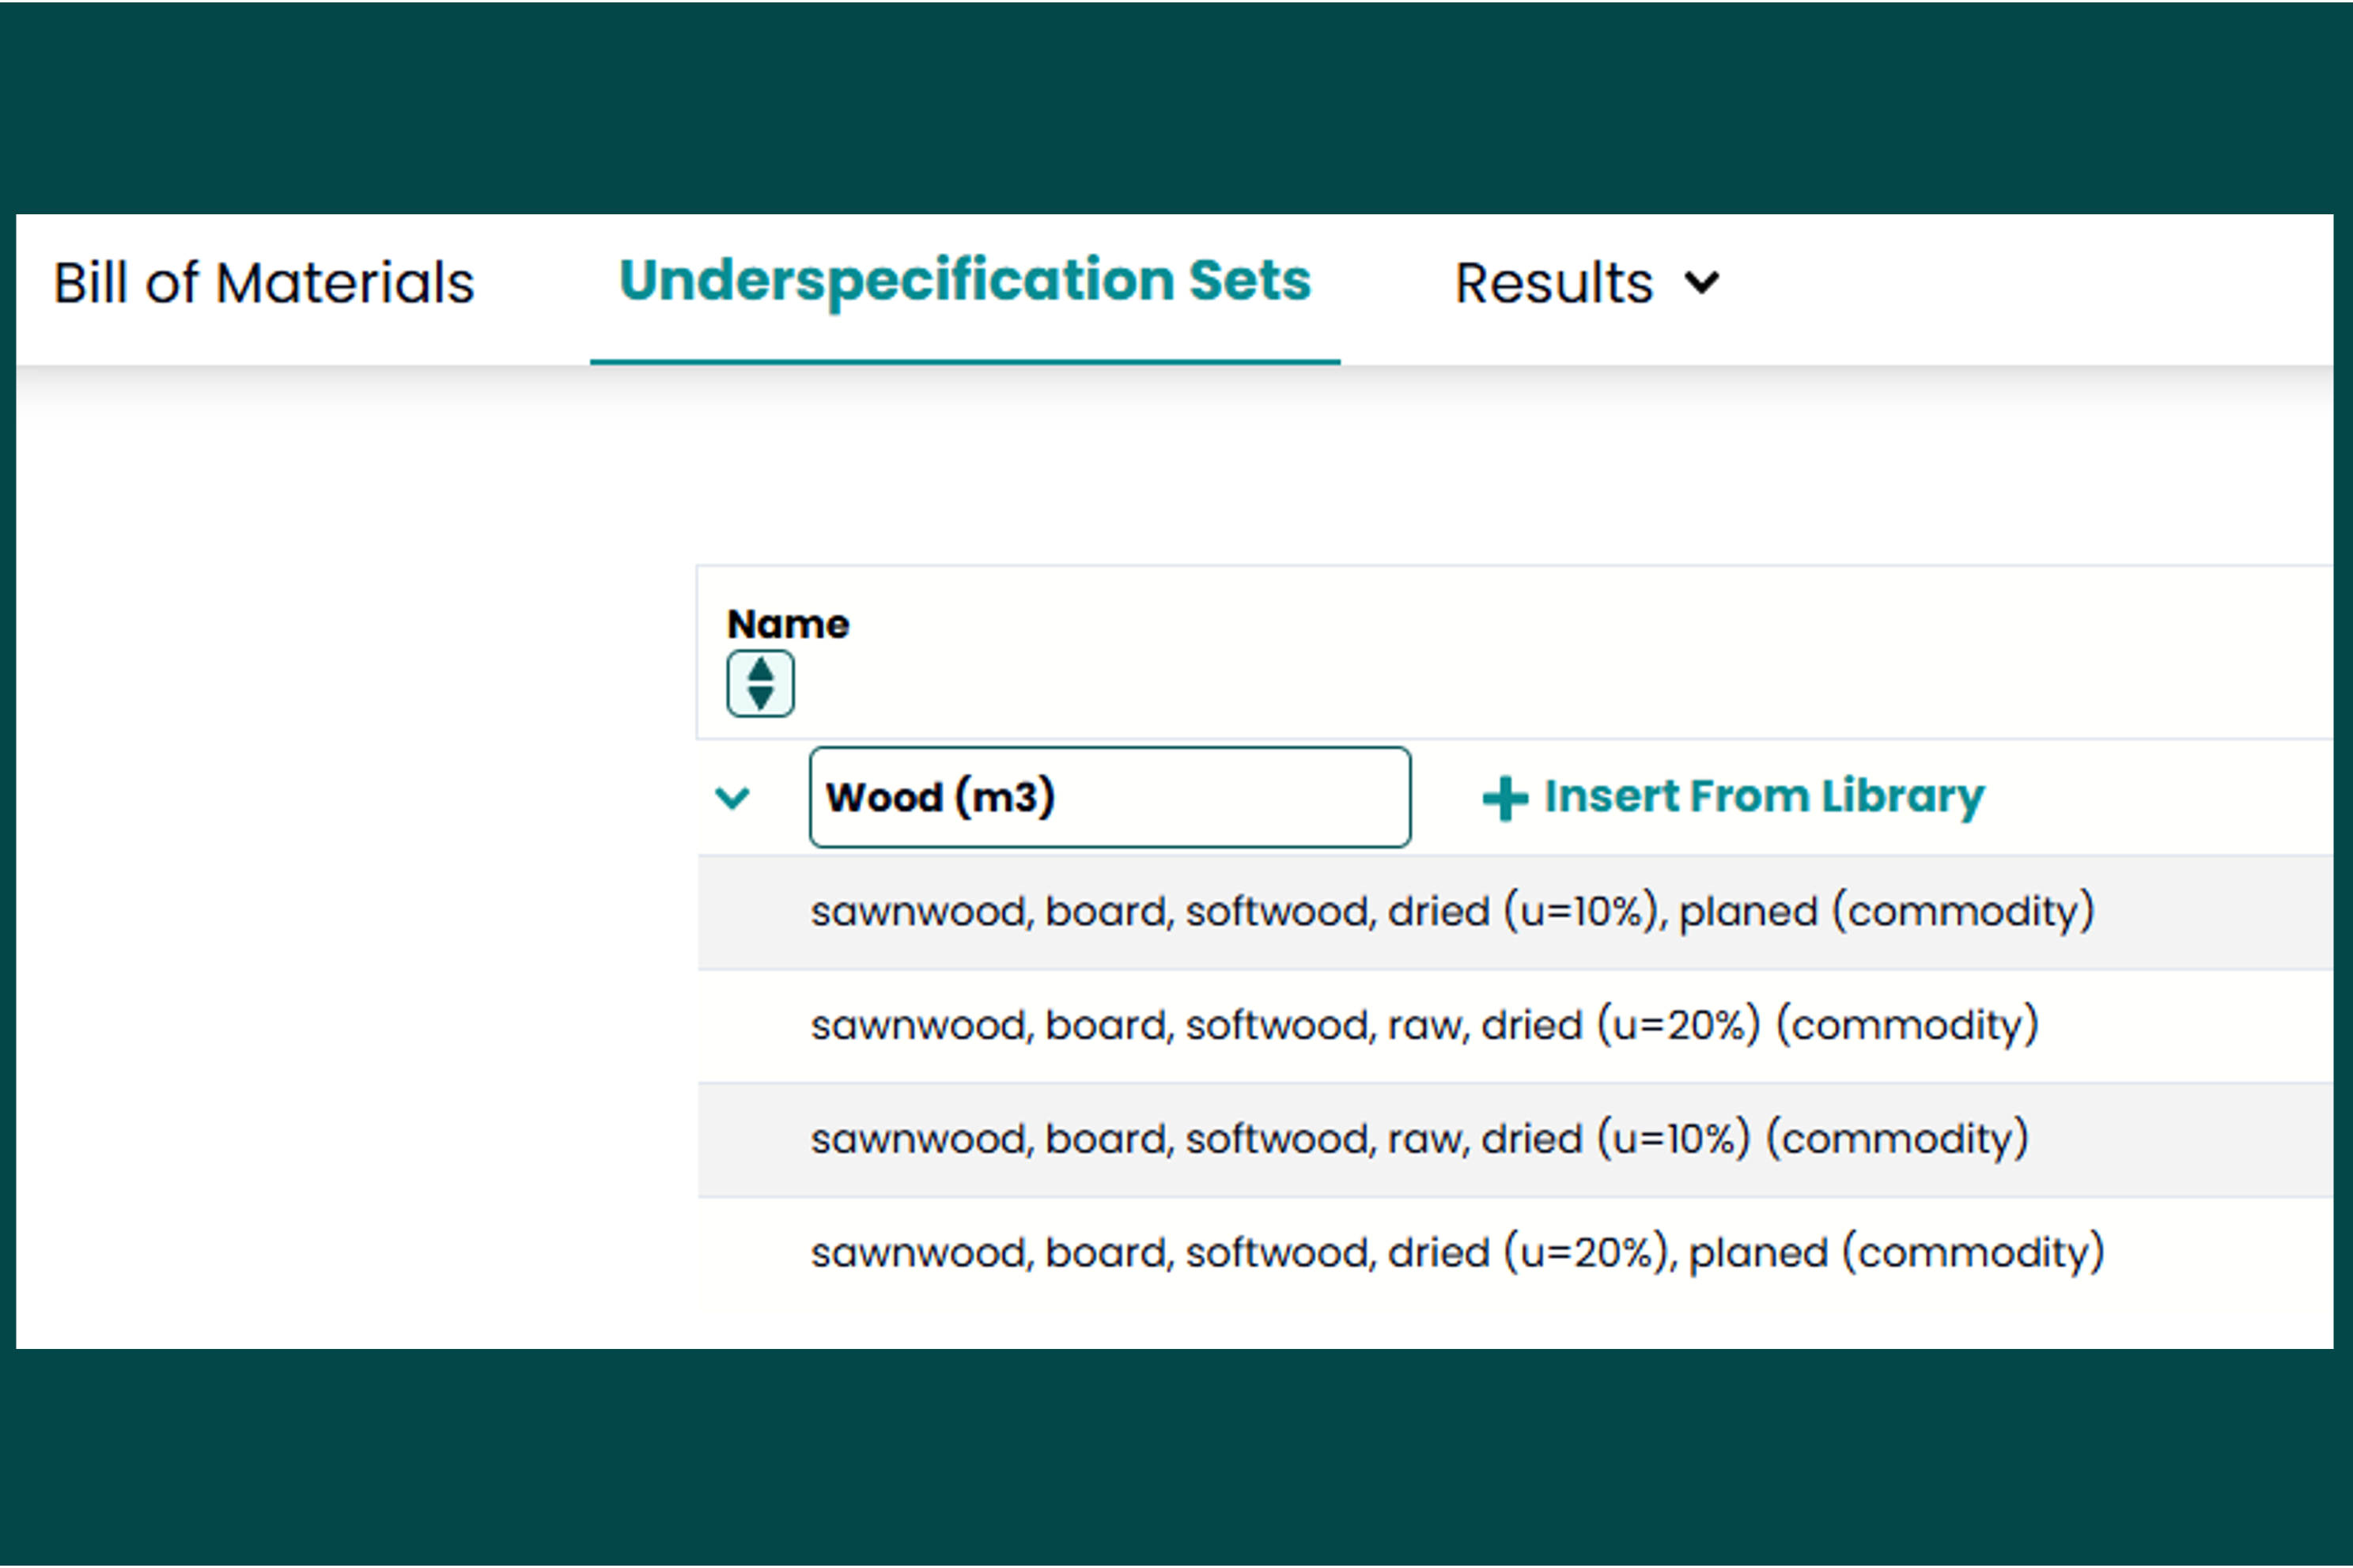Open the Results dropdown menu
The width and height of the screenshot is (2353, 1568).
pyautogui.click(x=1587, y=283)
